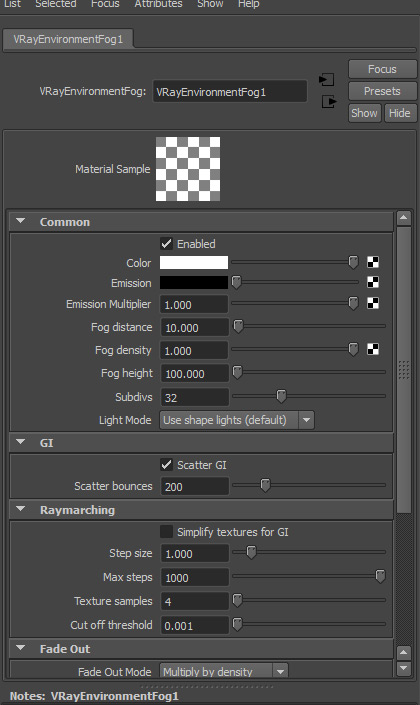Disable the Enabled checkbox

166,244
